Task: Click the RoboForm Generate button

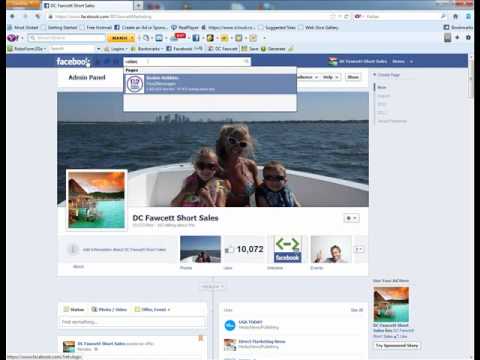Action: [x=273, y=49]
